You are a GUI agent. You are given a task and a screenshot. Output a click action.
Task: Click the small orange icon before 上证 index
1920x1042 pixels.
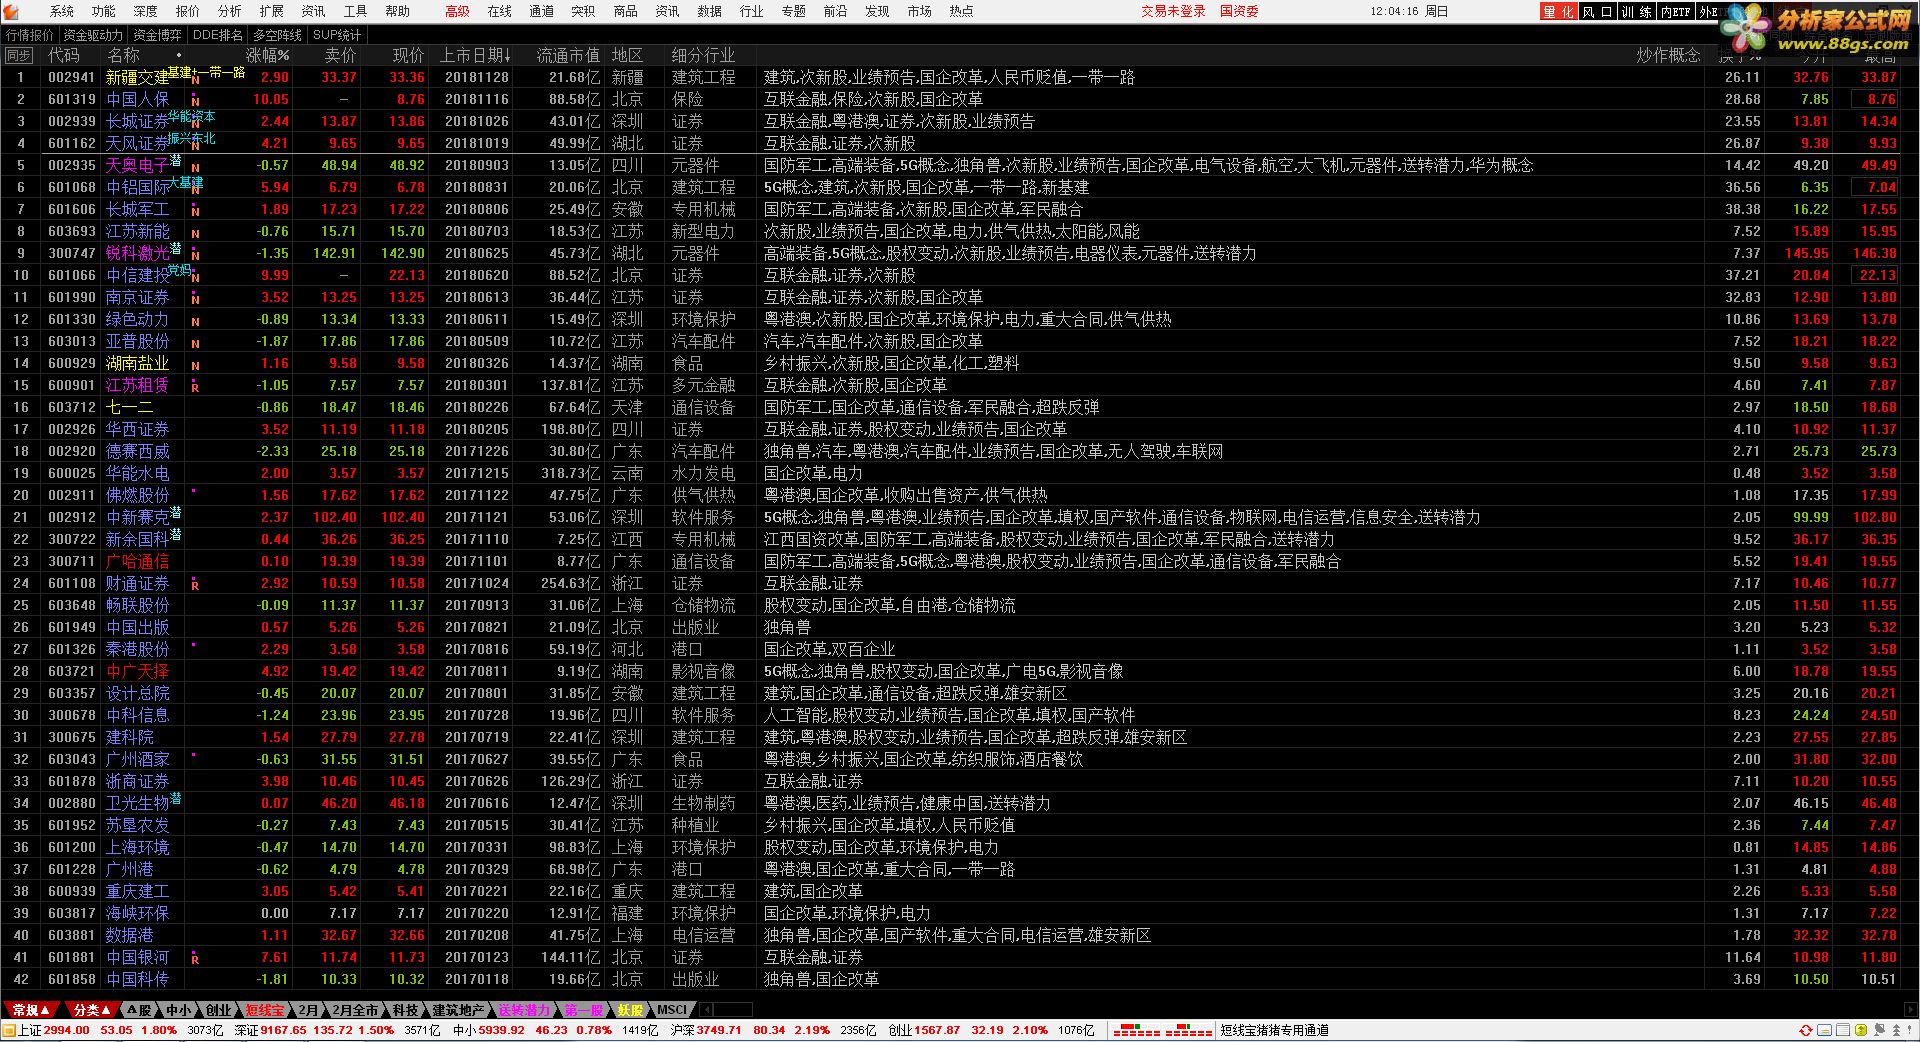(9, 1030)
